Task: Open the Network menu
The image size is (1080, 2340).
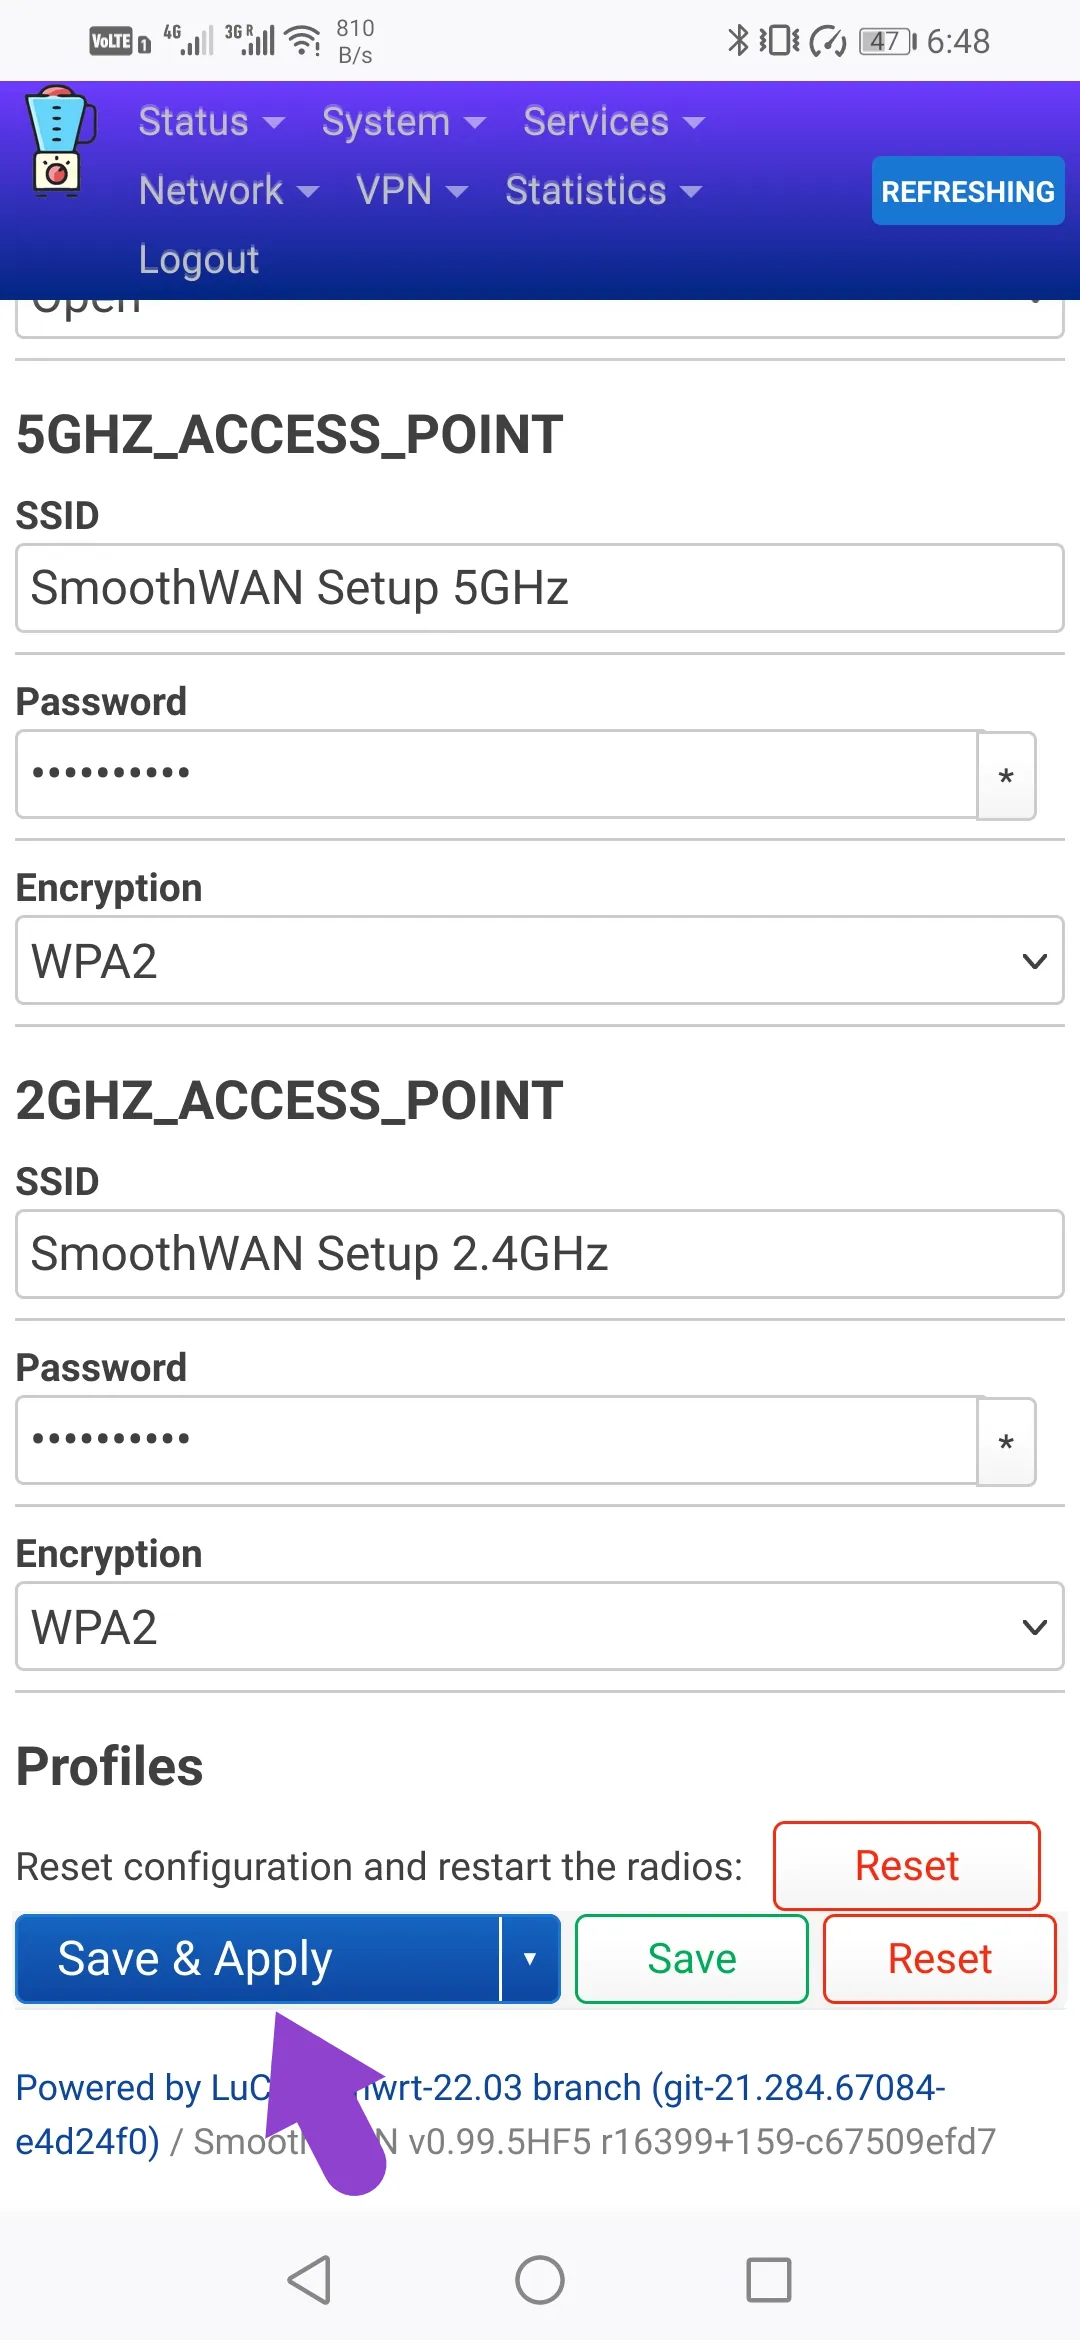Action: point(228,190)
